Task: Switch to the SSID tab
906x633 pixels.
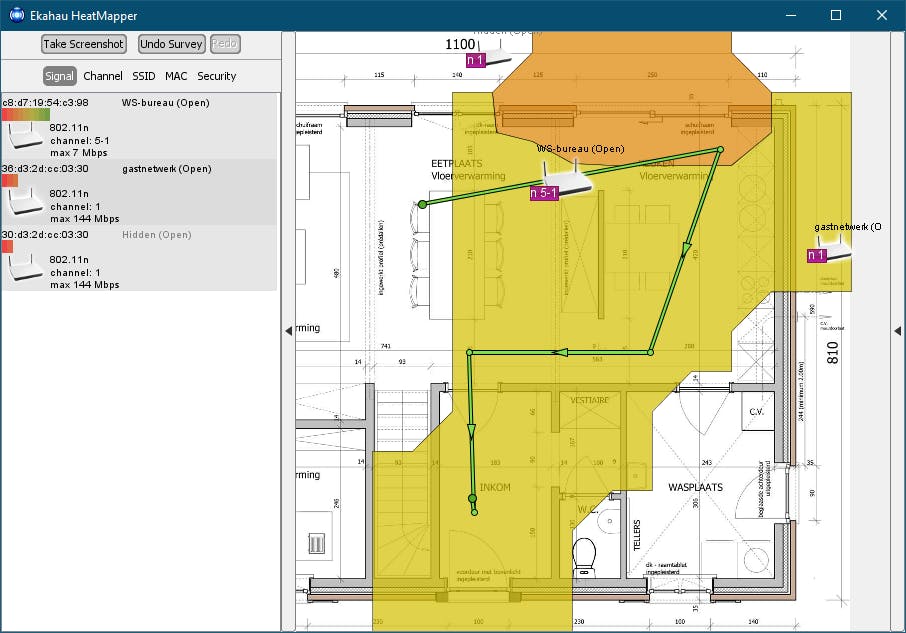Action: coord(144,76)
